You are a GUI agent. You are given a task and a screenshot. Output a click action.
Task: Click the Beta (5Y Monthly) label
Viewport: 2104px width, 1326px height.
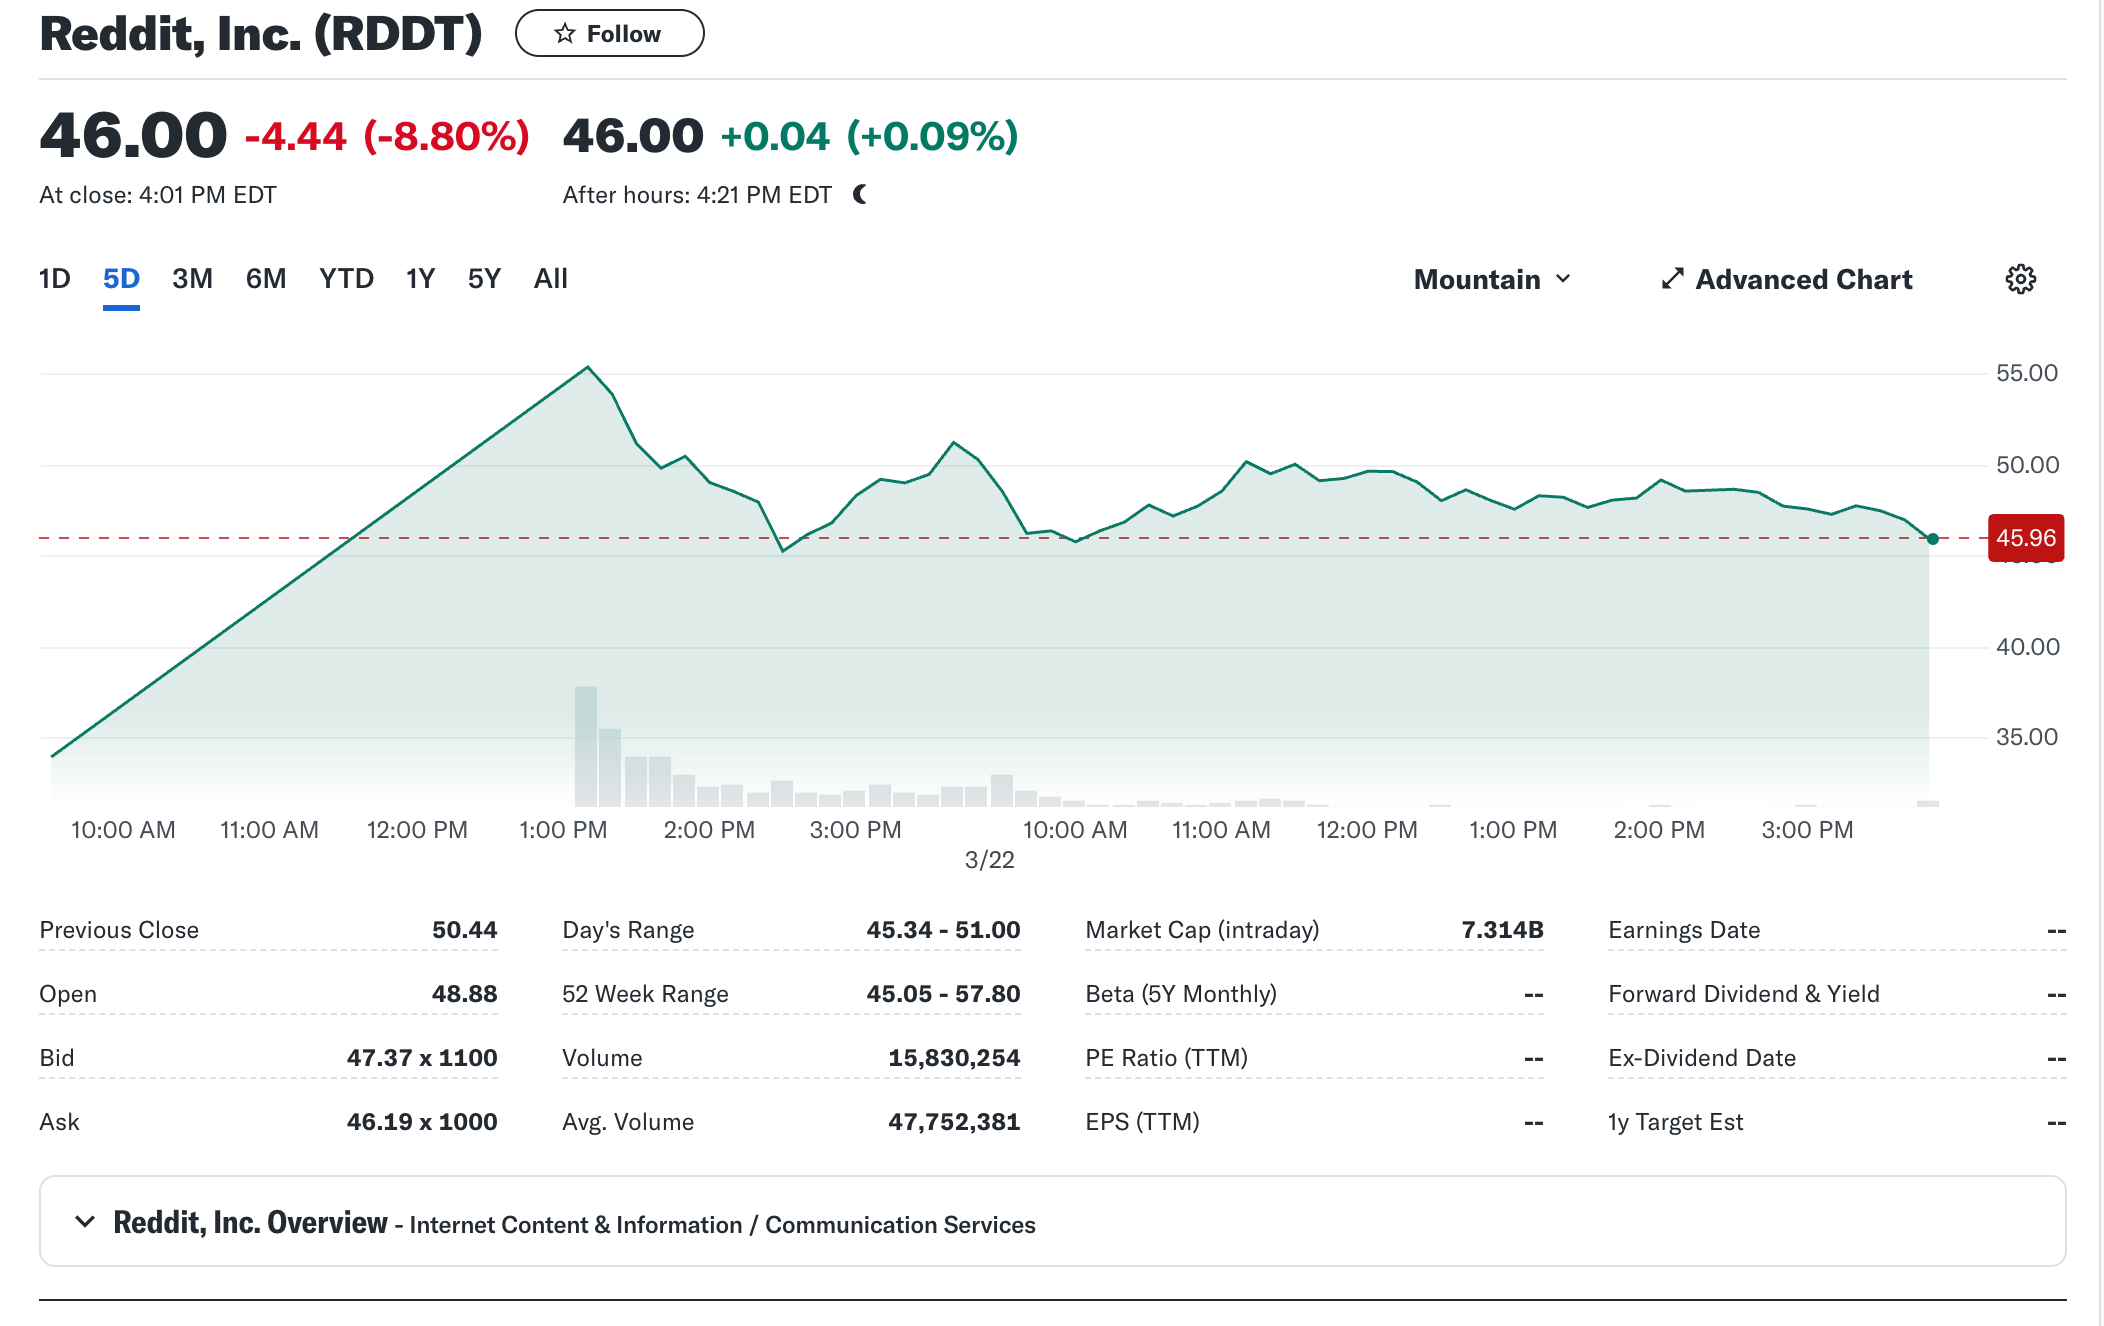coord(1181,994)
